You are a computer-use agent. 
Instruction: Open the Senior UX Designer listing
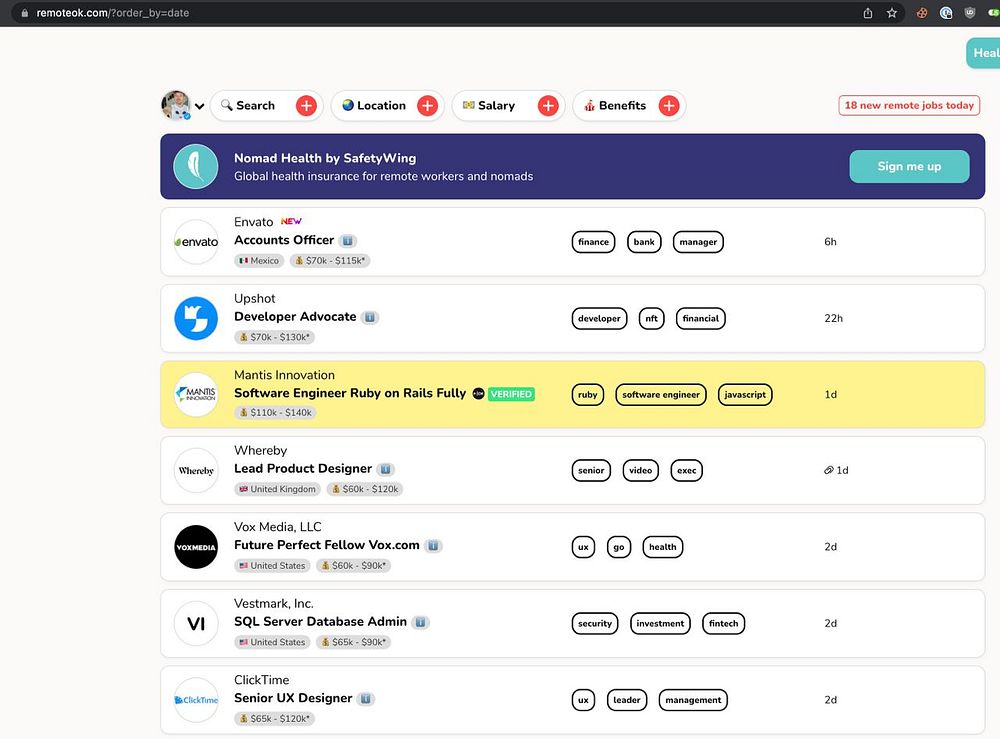click(293, 698)
